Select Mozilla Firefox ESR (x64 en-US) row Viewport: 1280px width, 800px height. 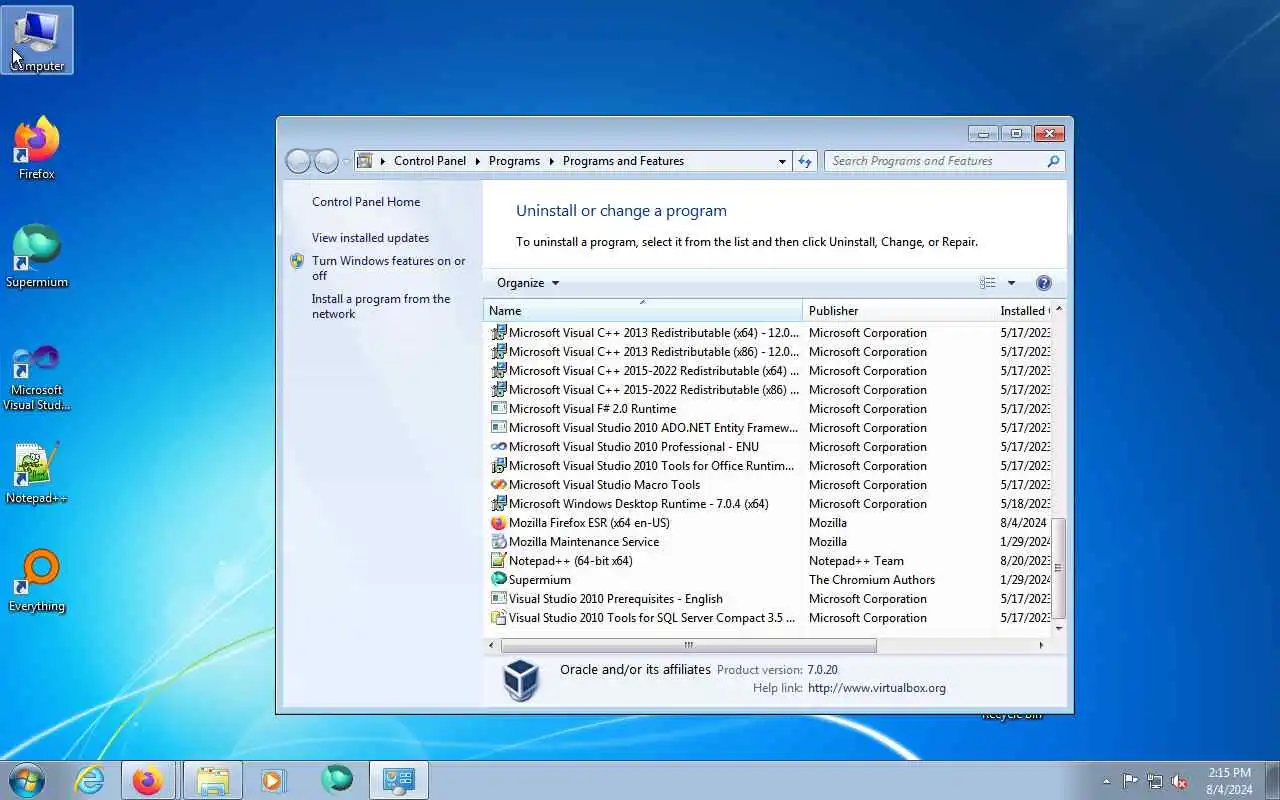pyautogui.click(x=769, y=523)
